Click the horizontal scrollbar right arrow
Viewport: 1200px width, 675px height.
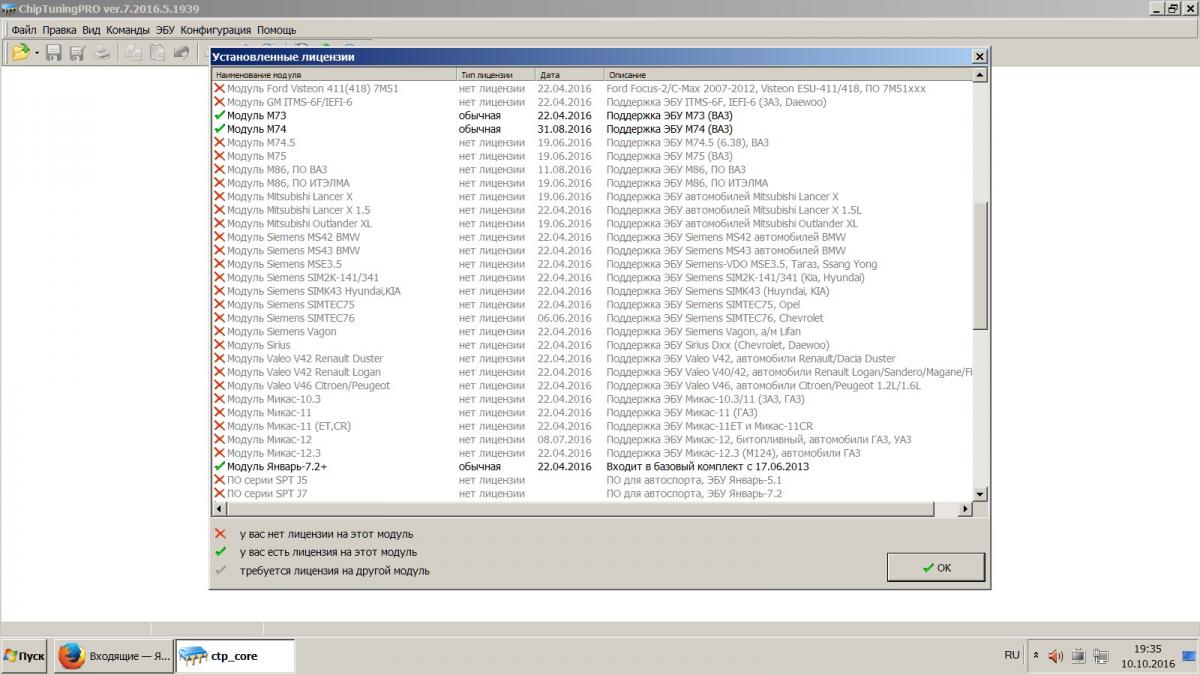coord(966,509)
